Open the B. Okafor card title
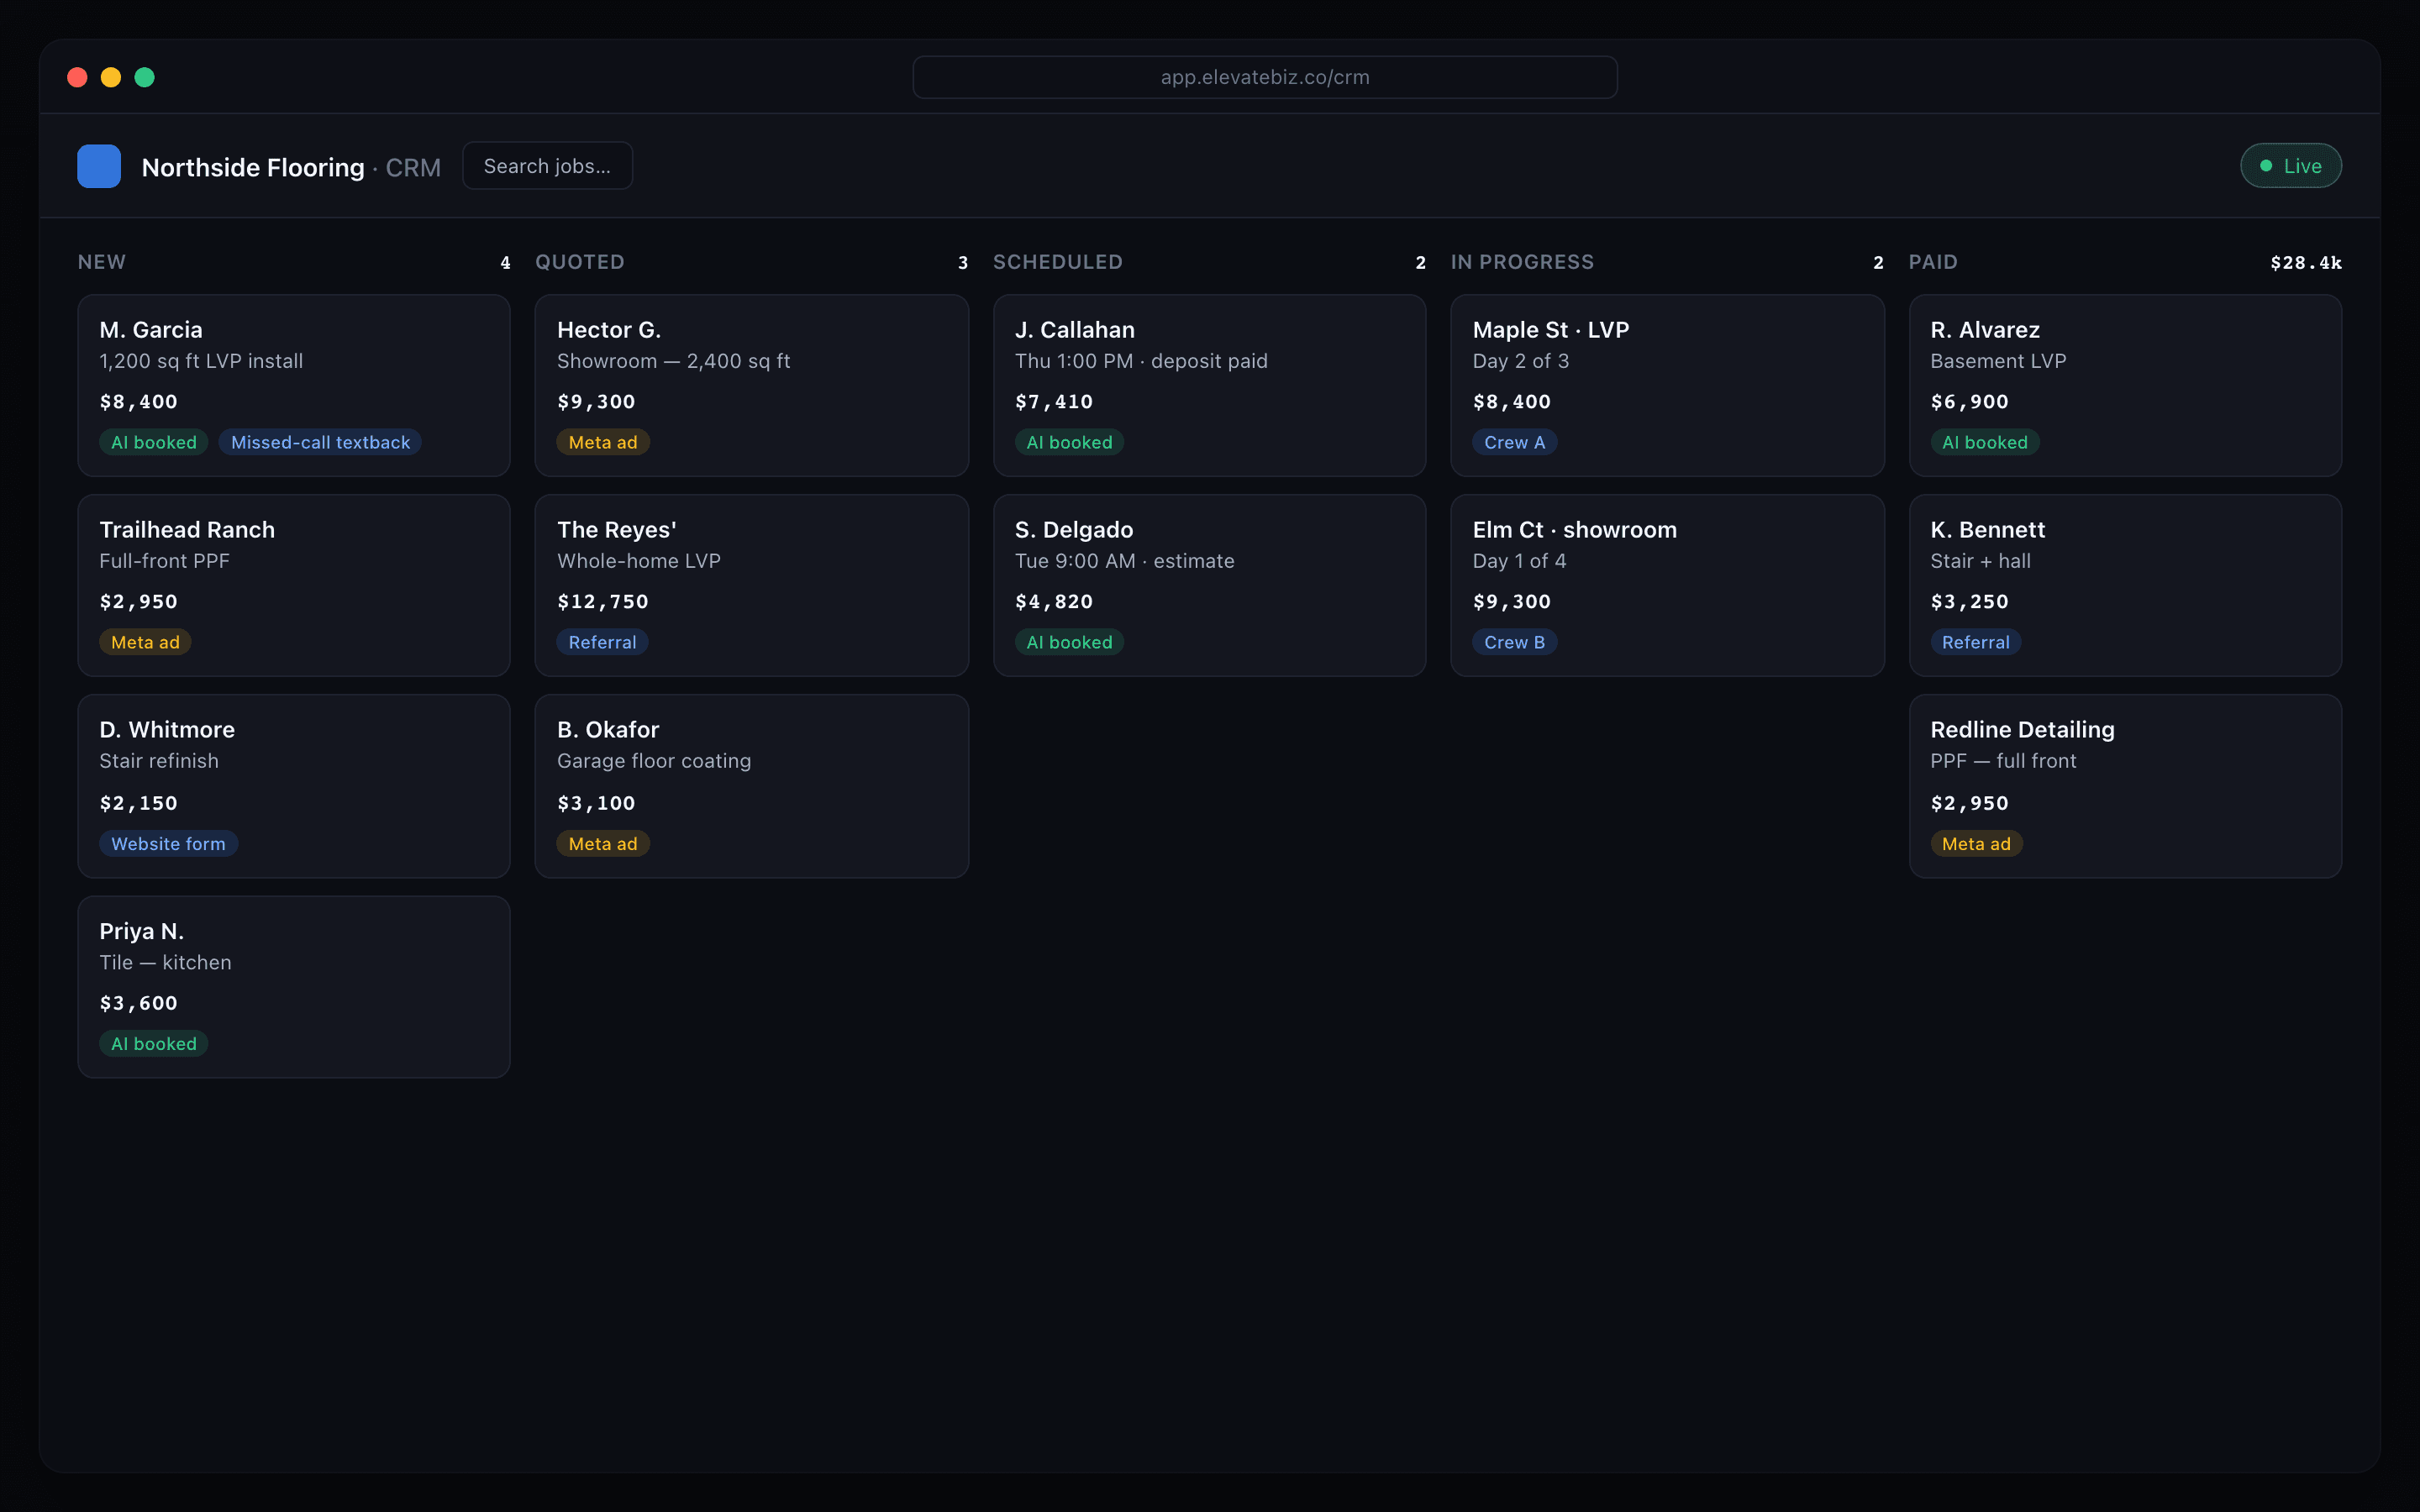This screenshot has height=1512, width=2420. click(608, 730)
